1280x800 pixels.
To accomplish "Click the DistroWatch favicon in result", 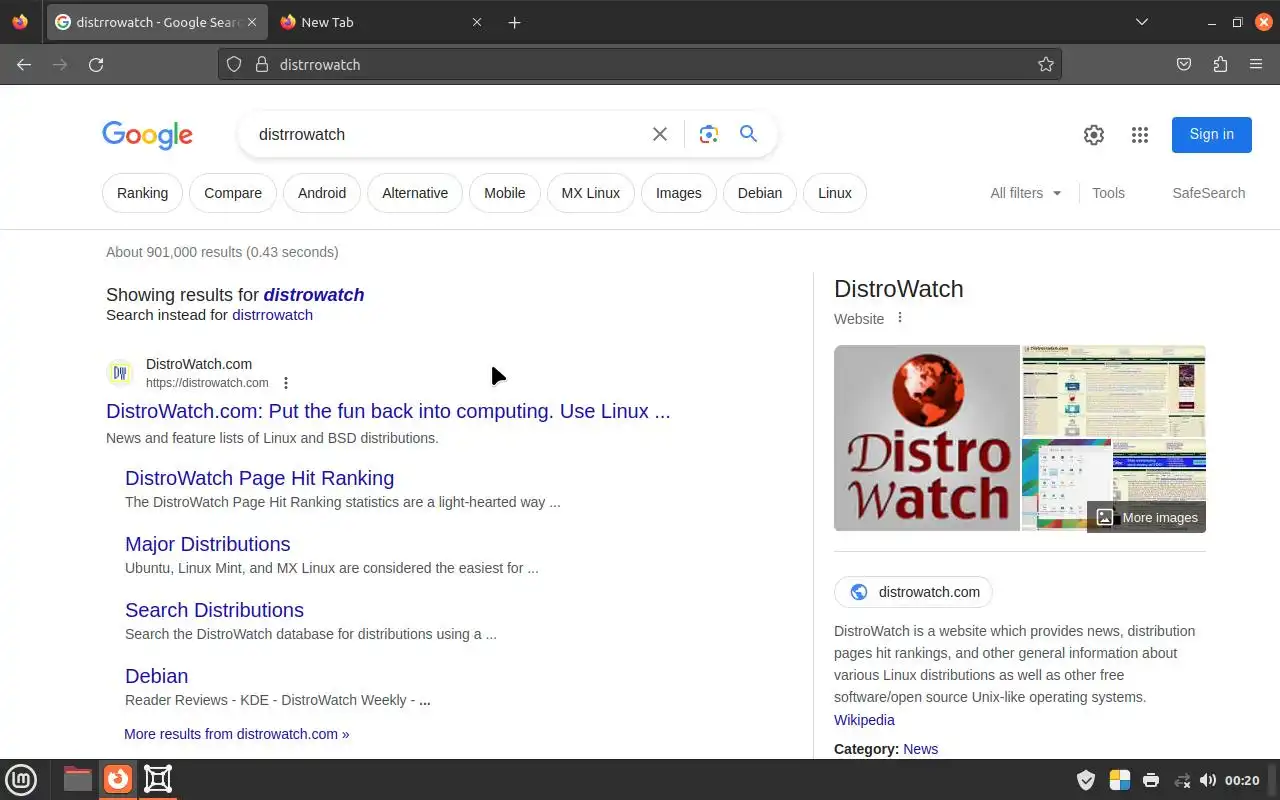I will pyautogui.click(x=120, y=373).
